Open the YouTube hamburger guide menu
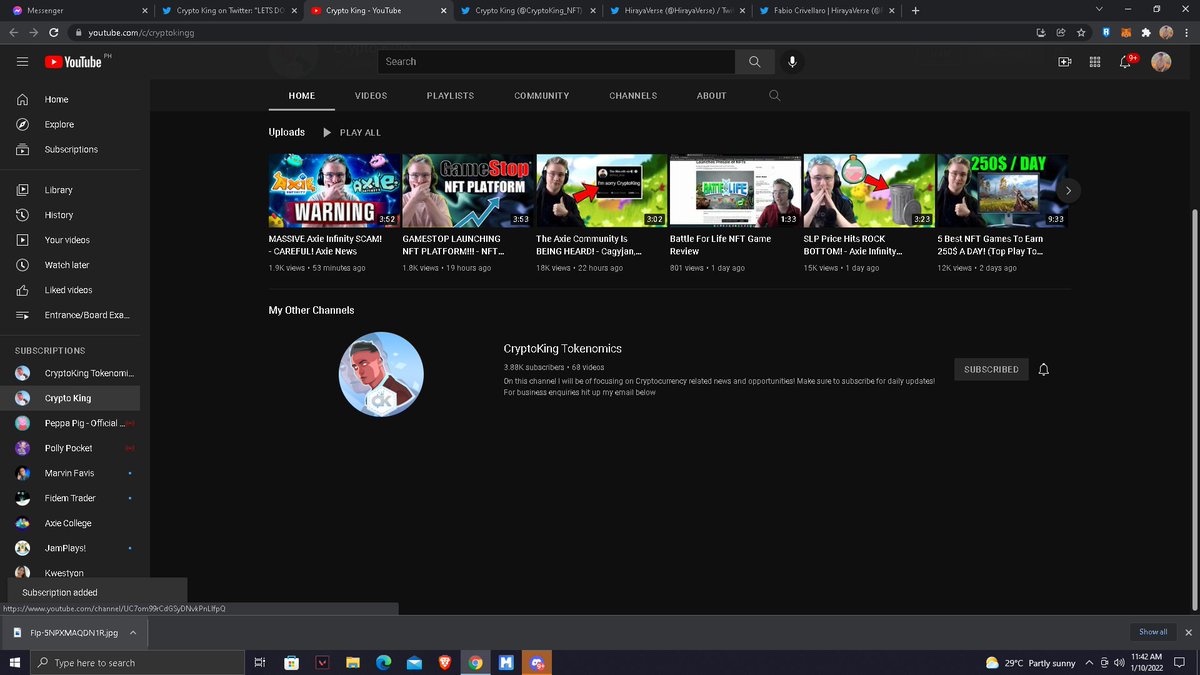 [x=22, y=62]
